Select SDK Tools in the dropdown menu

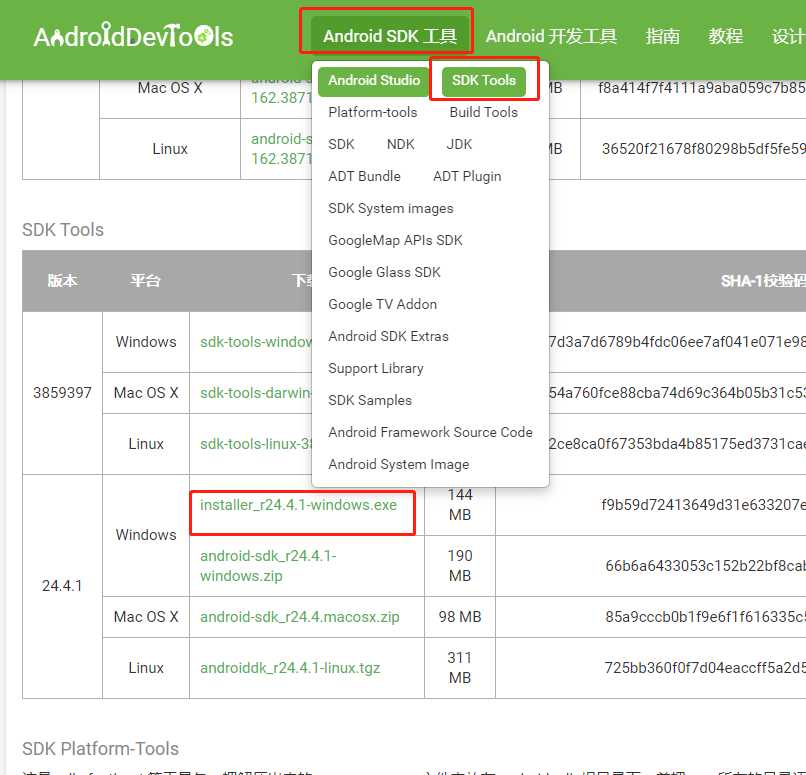click(x=484, y=81)
